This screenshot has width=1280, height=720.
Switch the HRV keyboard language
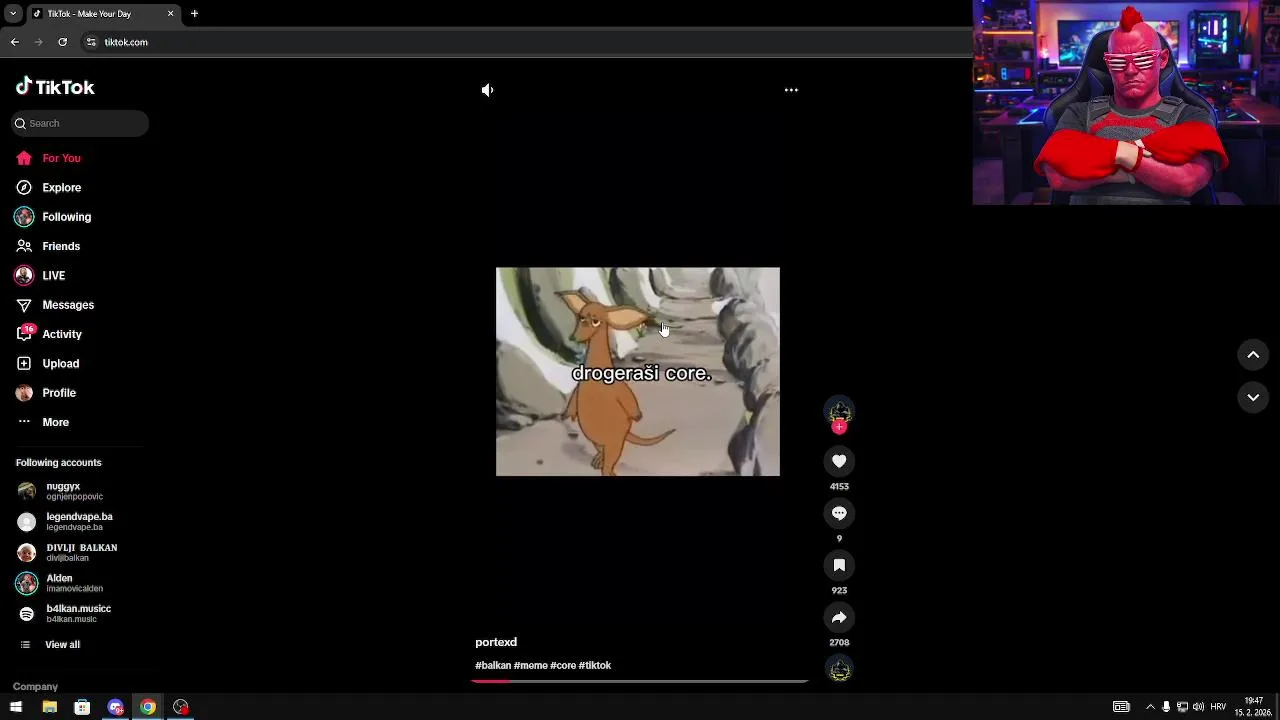(1218, 707)
